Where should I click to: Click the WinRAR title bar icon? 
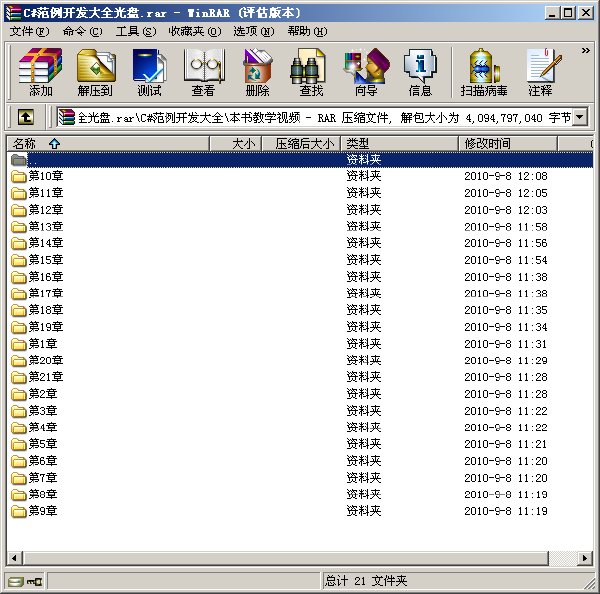[x=13, y=13]
